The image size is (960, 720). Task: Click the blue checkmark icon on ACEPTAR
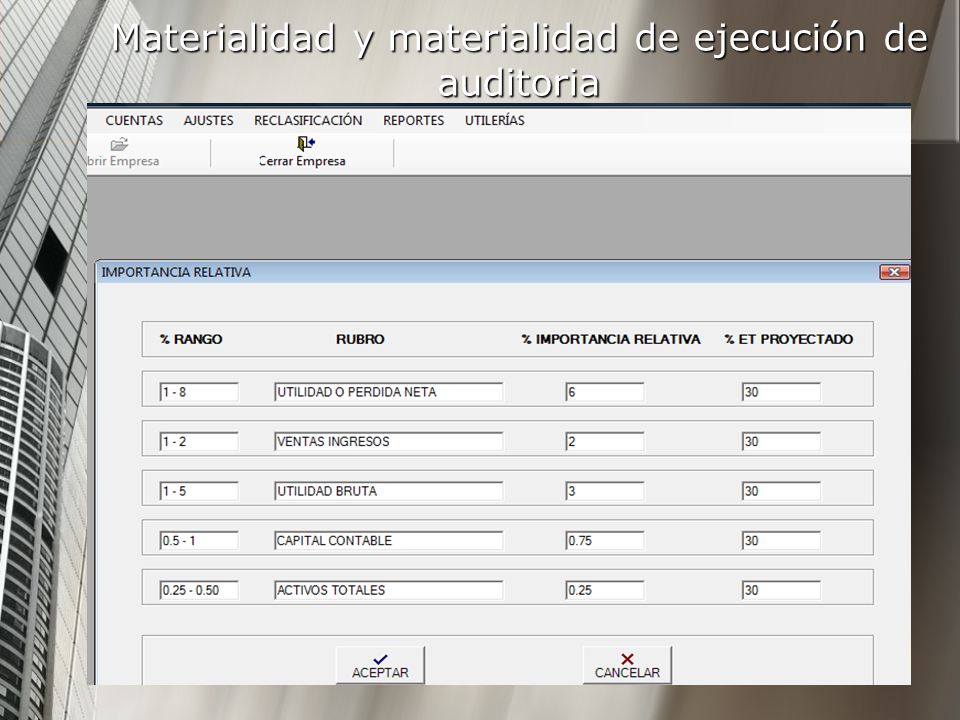point(380,659)
